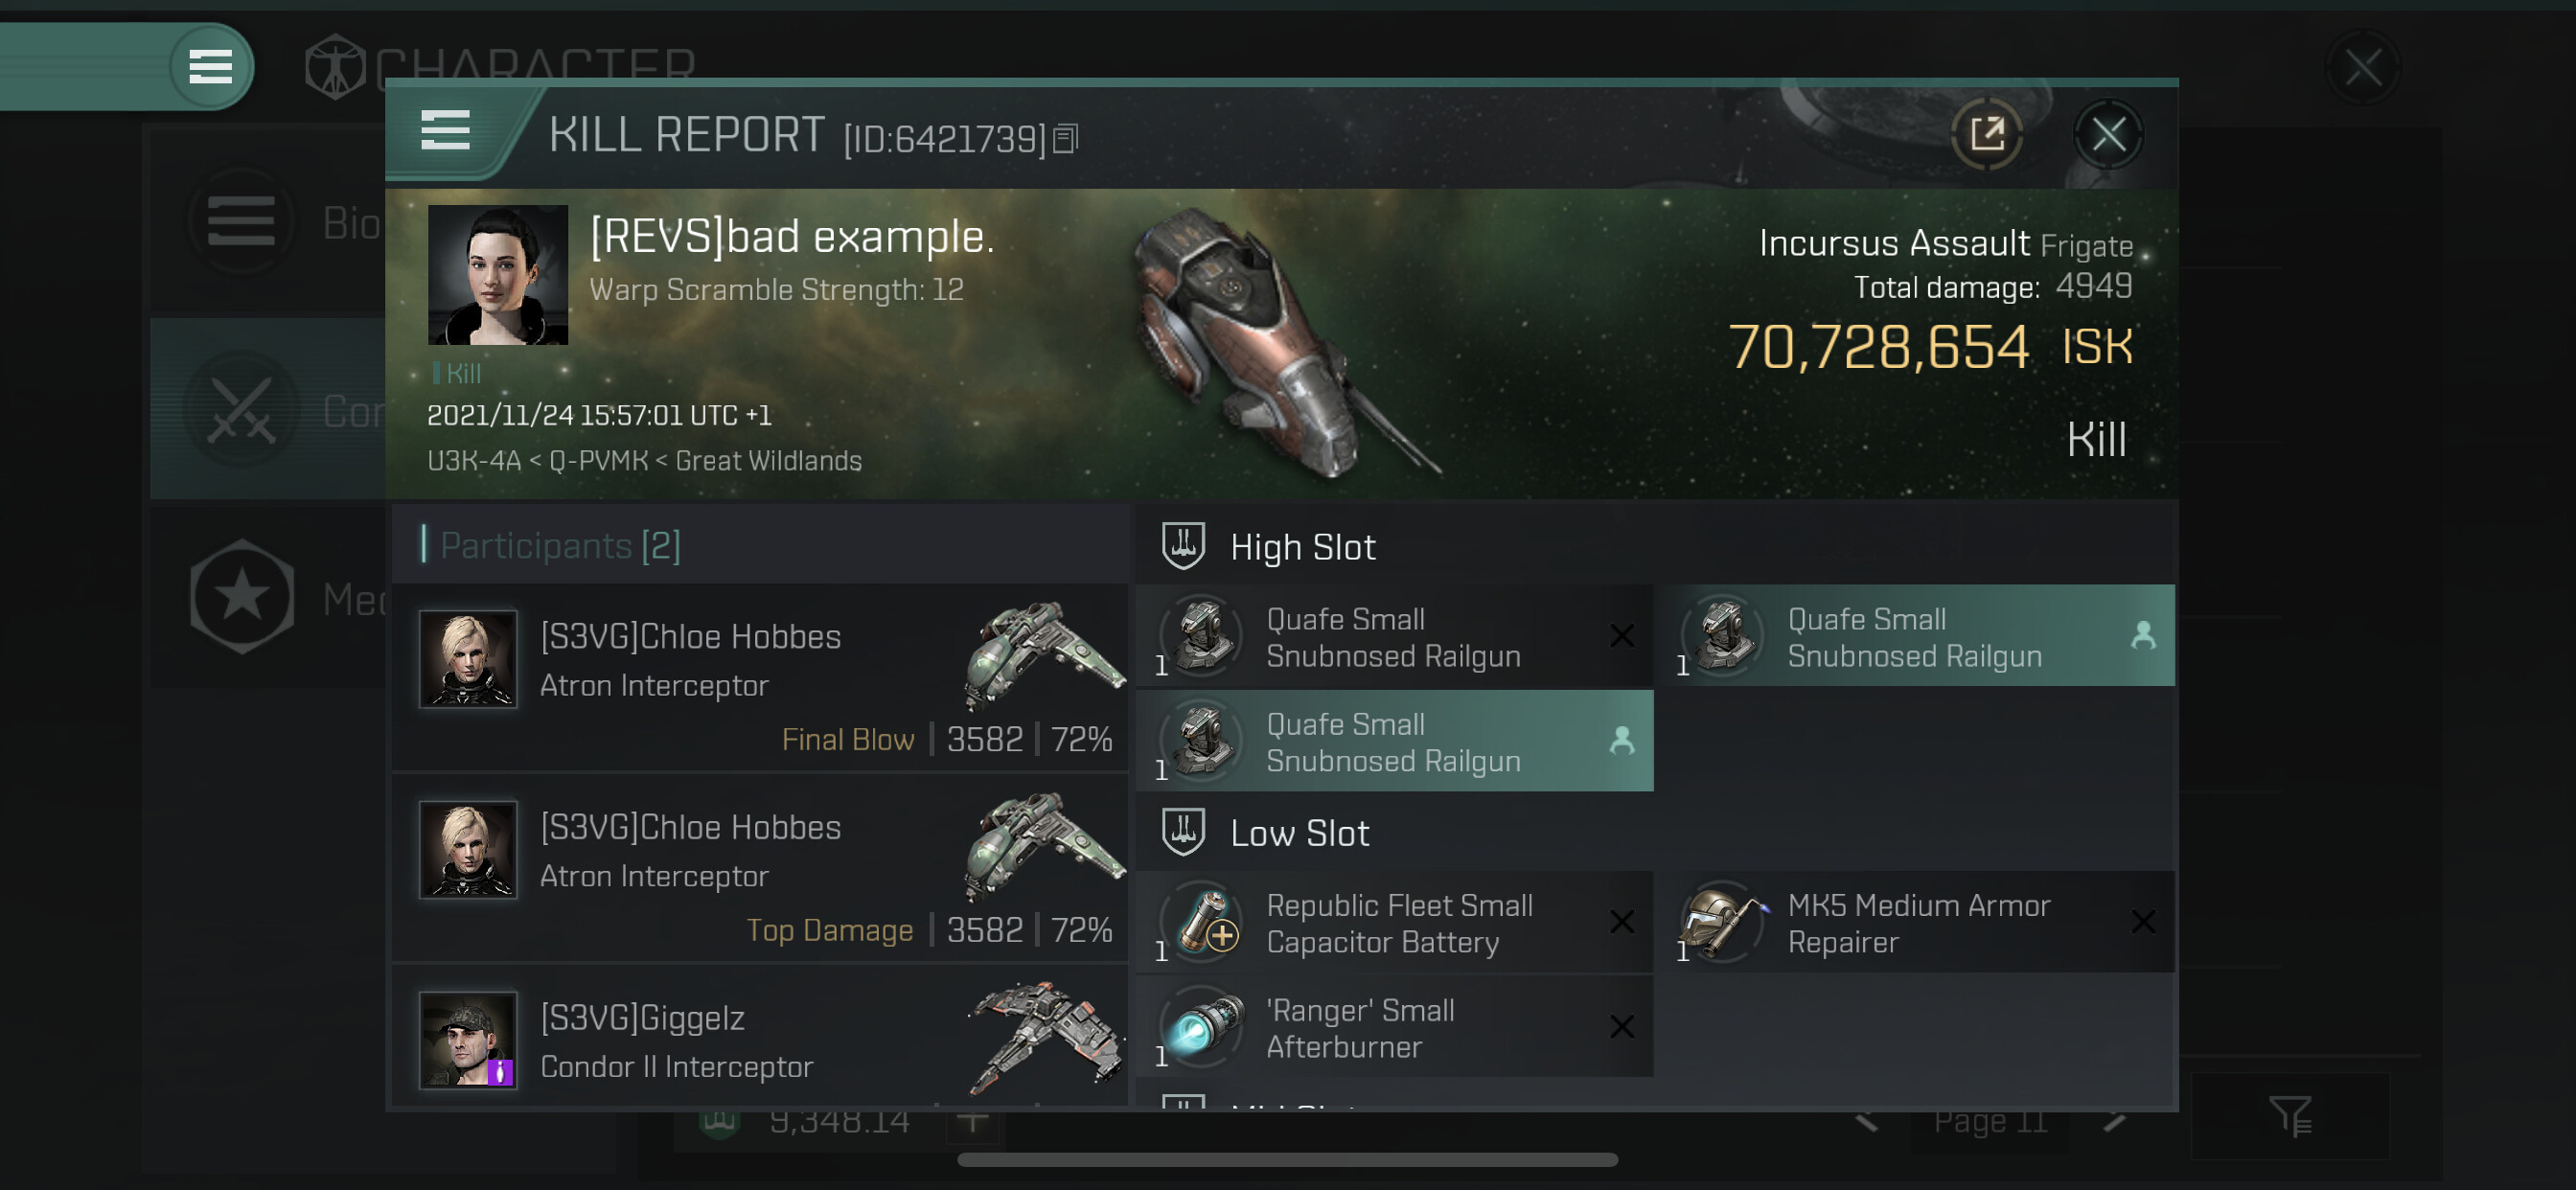
Task: Select the MK5 Medium Armor Repairer item
Action: pos(1915,923)
